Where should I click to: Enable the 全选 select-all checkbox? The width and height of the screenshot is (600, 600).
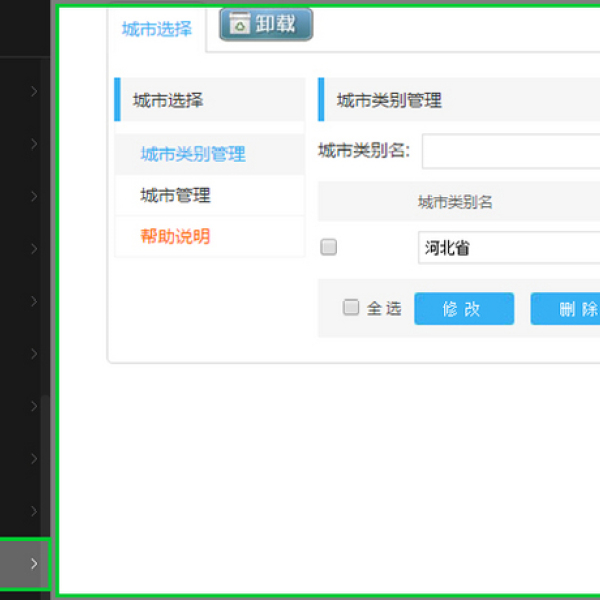tap(351, 308)
